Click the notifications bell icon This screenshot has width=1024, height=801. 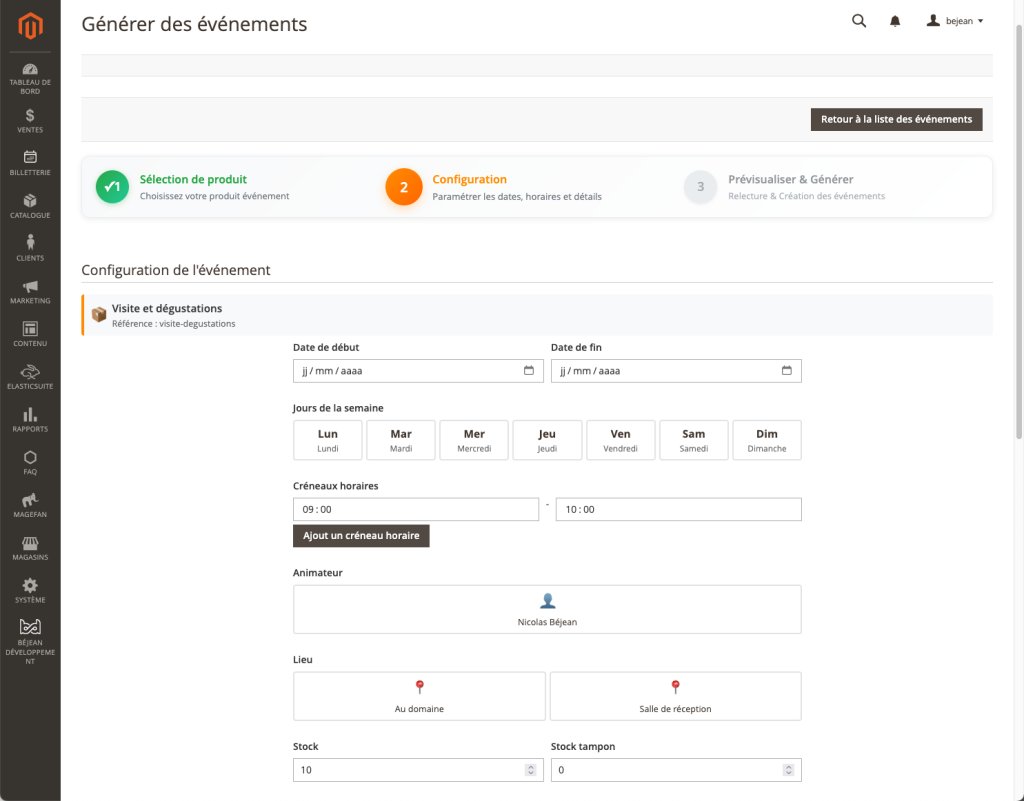click(x=894, y=20)
